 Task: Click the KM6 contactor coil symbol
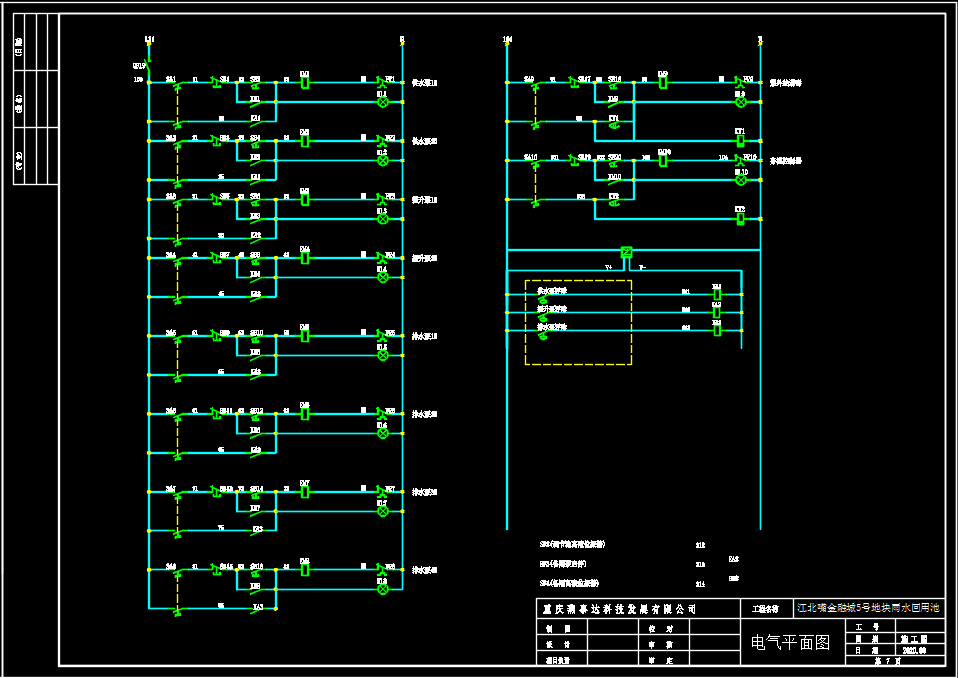[305, 414]
